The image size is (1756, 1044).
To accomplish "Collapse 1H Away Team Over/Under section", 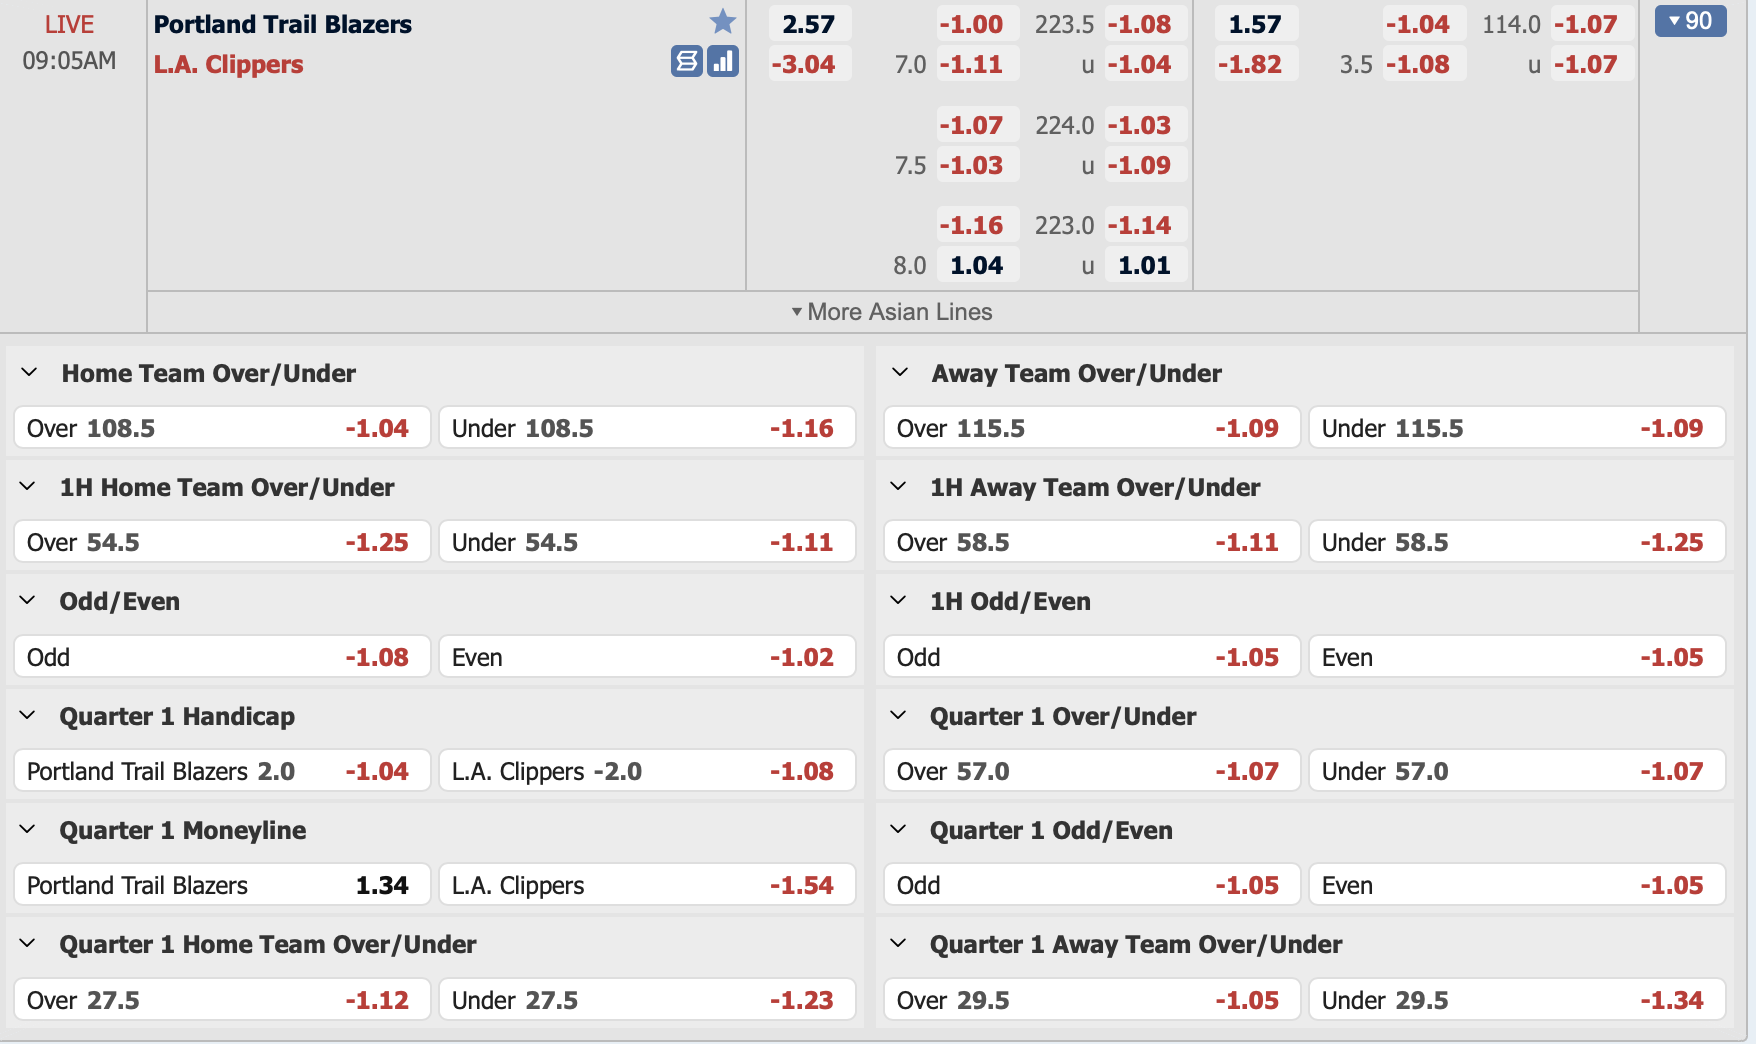I will coord(898,487).
